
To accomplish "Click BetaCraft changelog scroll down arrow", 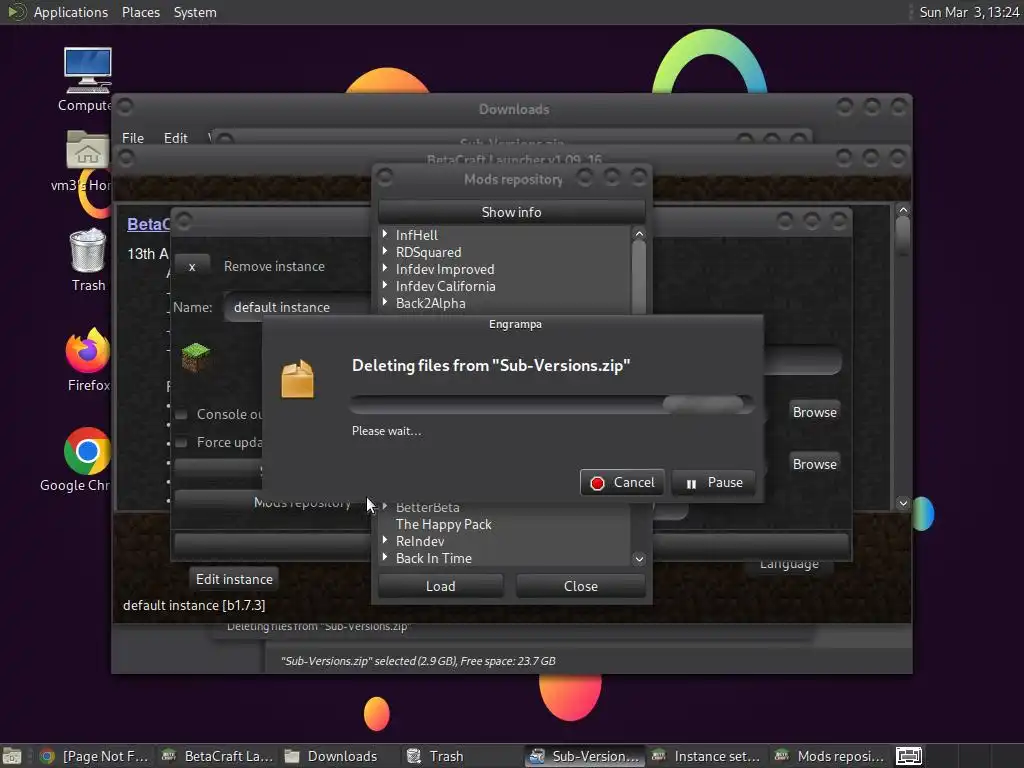I will (x=903, y=503).
